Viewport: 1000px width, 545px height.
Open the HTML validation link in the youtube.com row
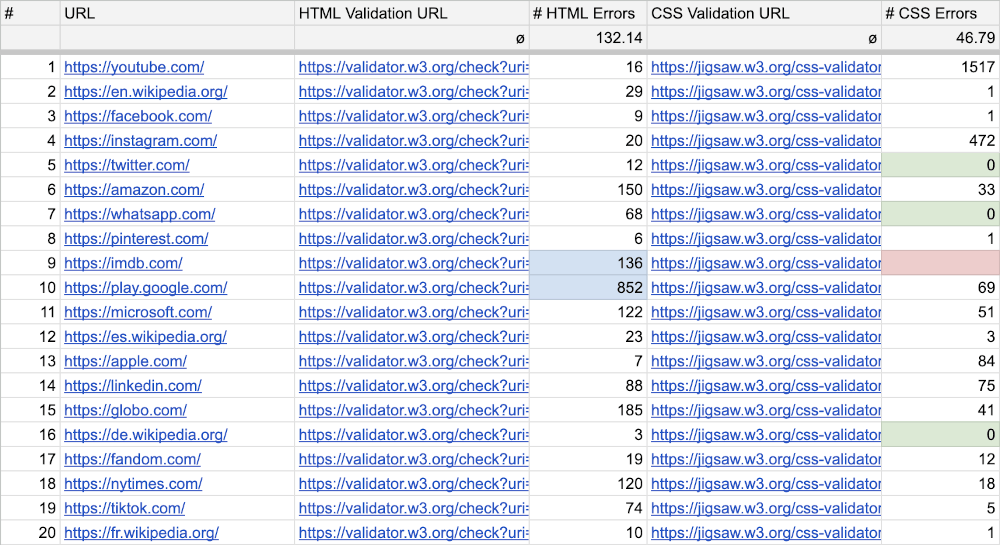413,67
